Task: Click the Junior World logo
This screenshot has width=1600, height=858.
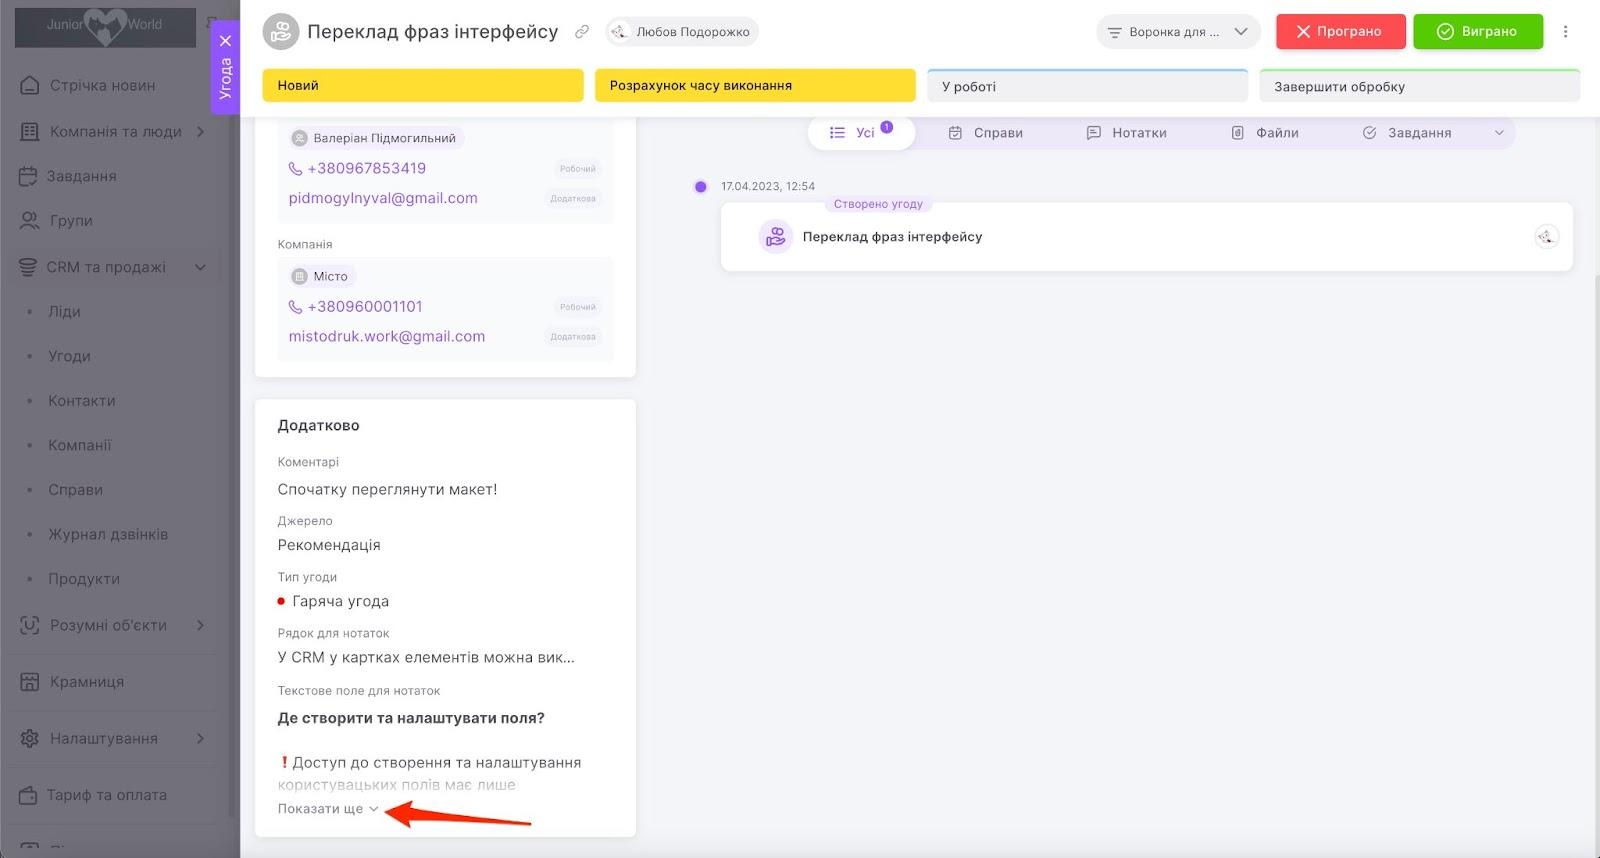Action: coord(105,25)
